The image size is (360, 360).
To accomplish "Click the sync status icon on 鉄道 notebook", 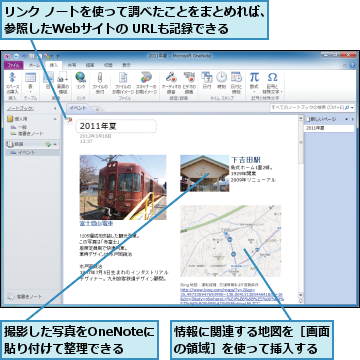I will click(x=48, y=144).
